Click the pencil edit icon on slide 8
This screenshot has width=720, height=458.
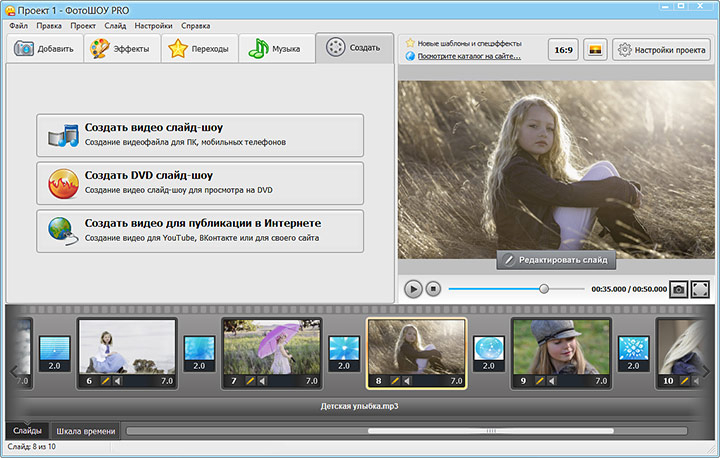(x=395, y=381)
